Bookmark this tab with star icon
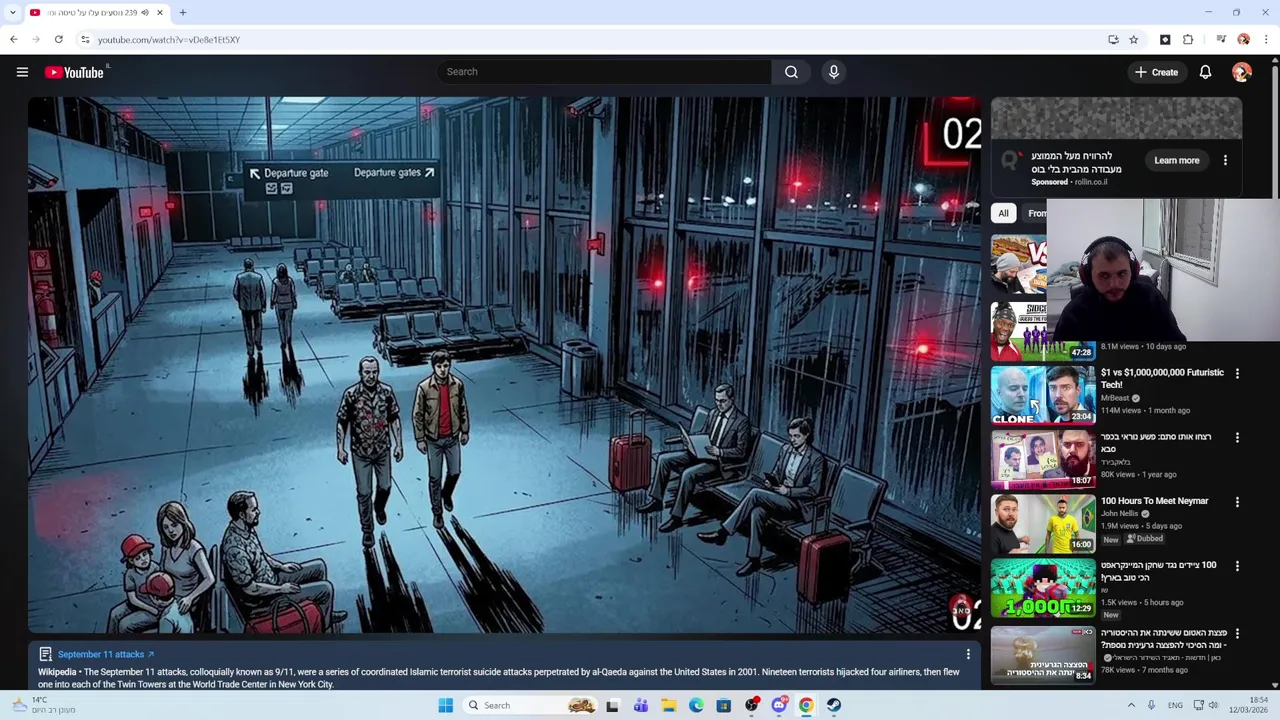Viewport: 1280px width, 720px height. click(1133, 40)
